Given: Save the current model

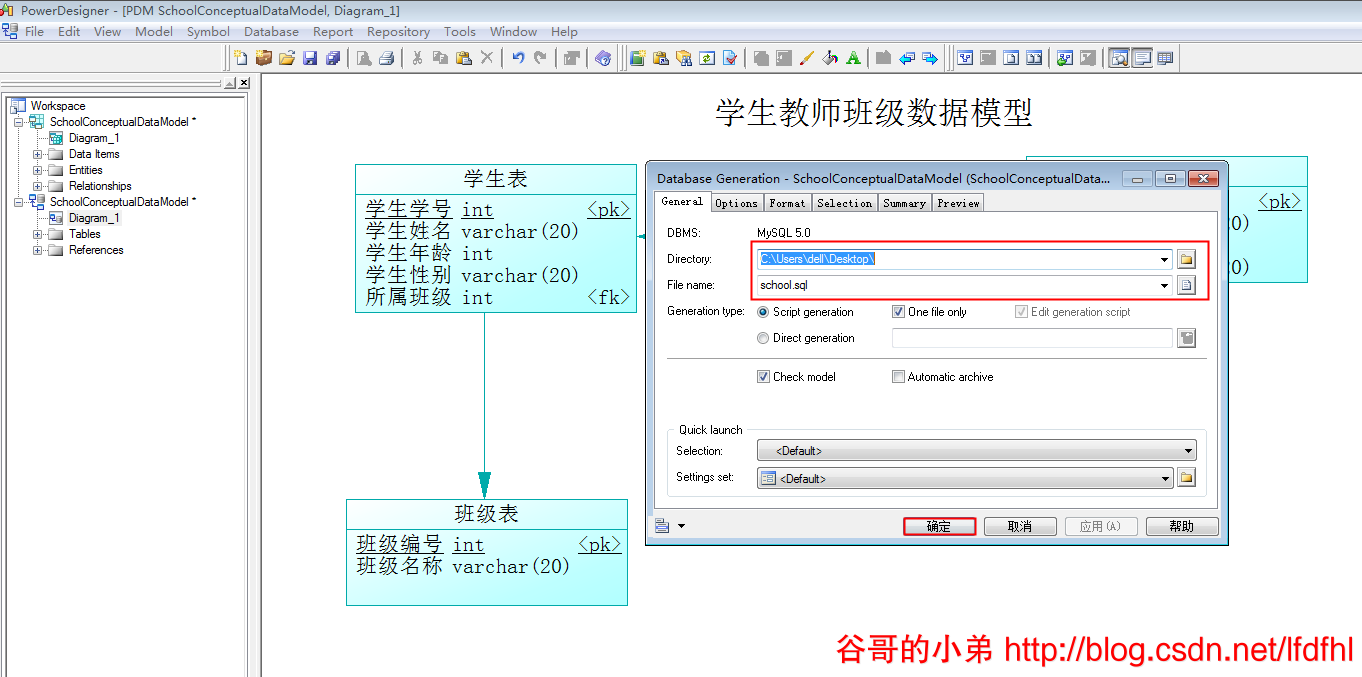Looking at the screenshot, I should tap(311, 57).
